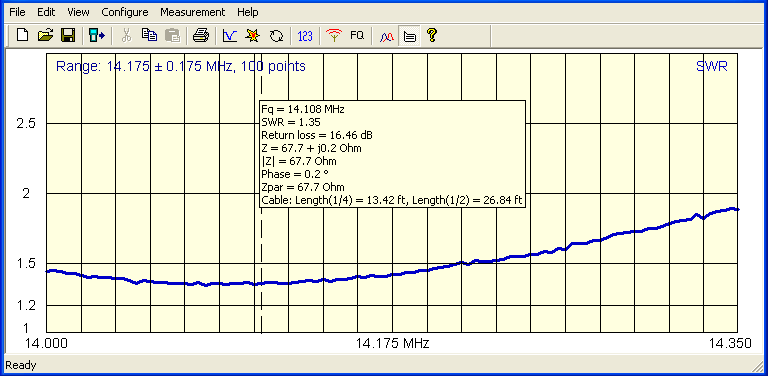The width and height of the screenshot is (768, 376).
Task: Open the Help menu
Action: [248, 12]
